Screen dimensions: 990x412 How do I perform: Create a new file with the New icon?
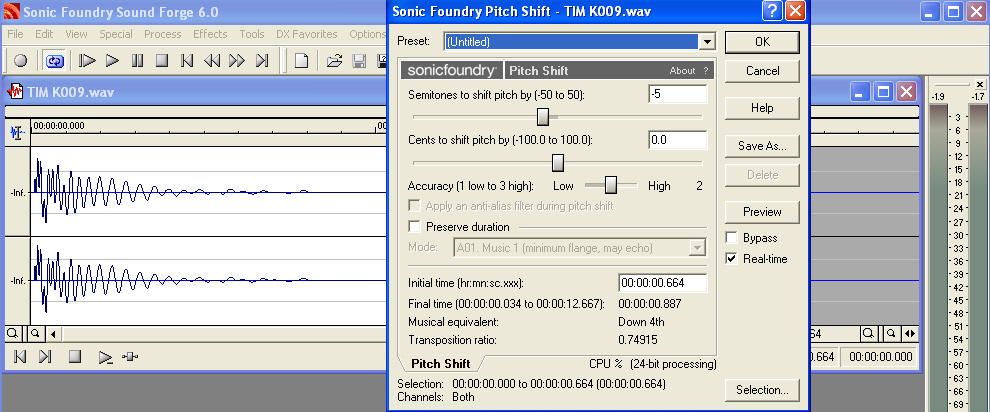pos(302,61)
